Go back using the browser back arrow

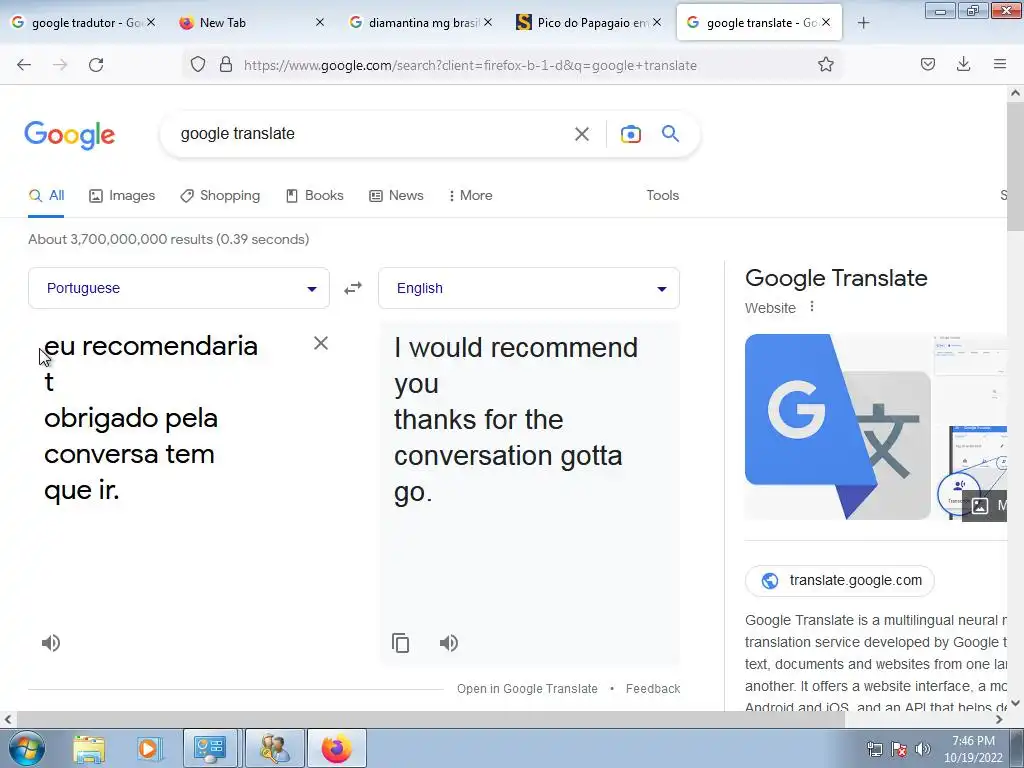point(24,65)
